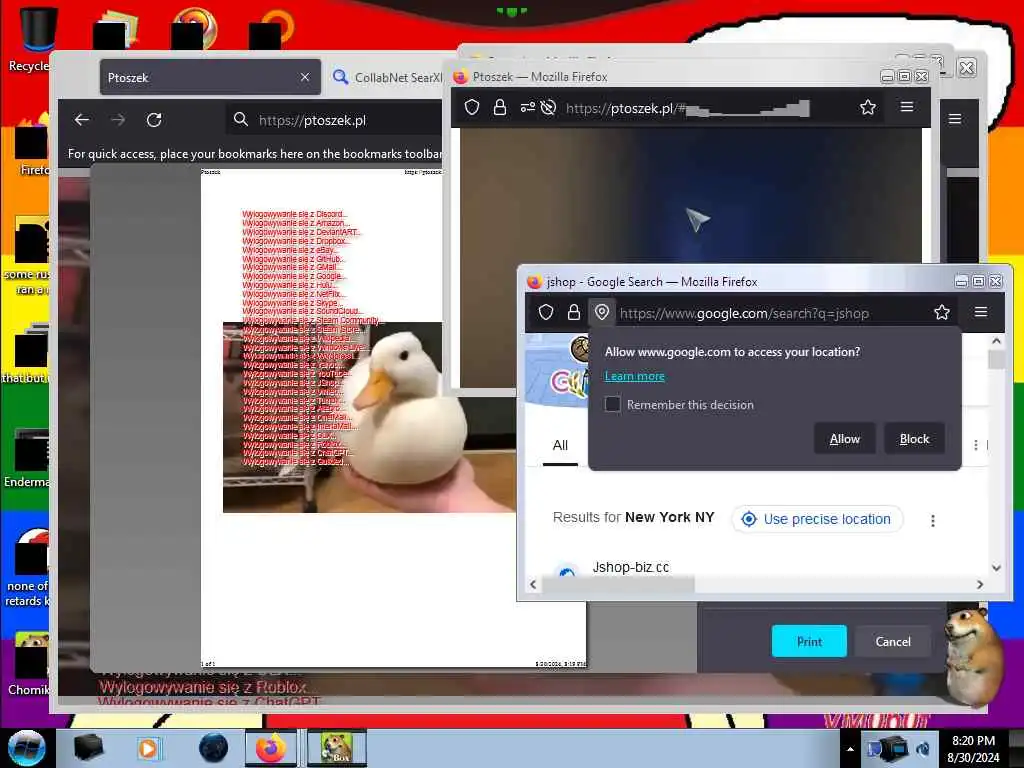Click the duck image in print preview
This screenshot has height=768, width=1024.
point(369,418)
